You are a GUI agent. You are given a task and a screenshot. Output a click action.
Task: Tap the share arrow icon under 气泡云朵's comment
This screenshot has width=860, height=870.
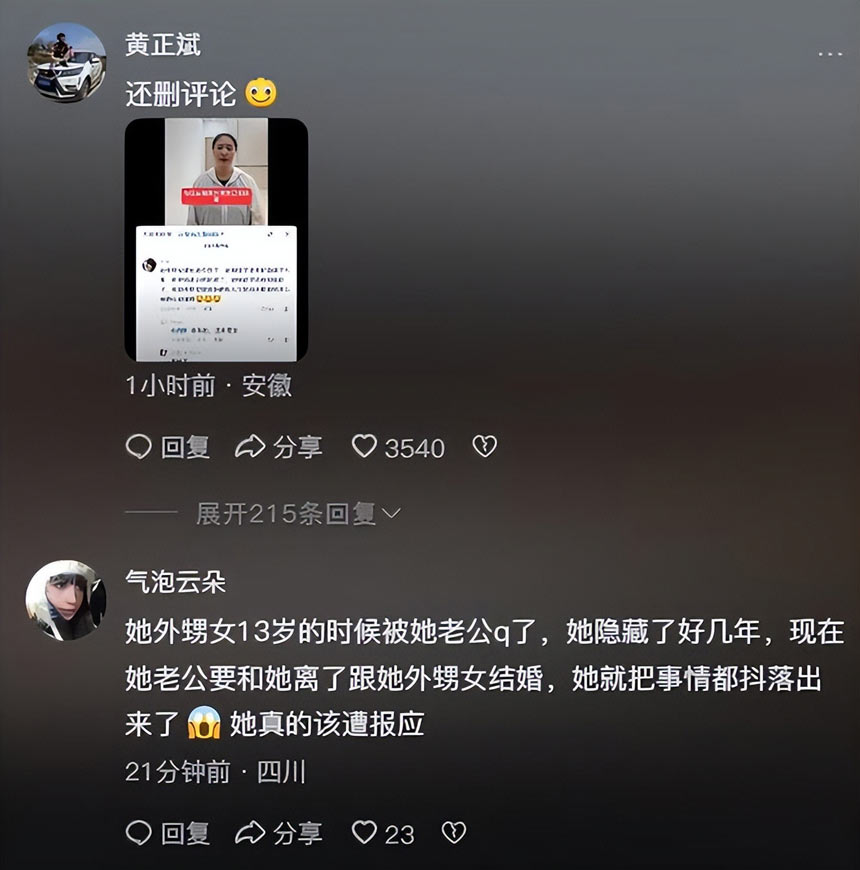(250, 833)
